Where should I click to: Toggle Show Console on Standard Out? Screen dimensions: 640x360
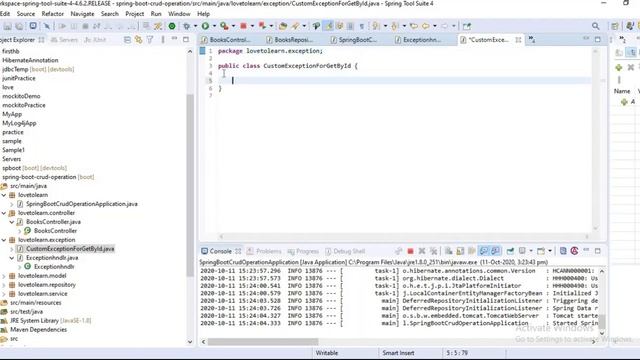[484, 251]
